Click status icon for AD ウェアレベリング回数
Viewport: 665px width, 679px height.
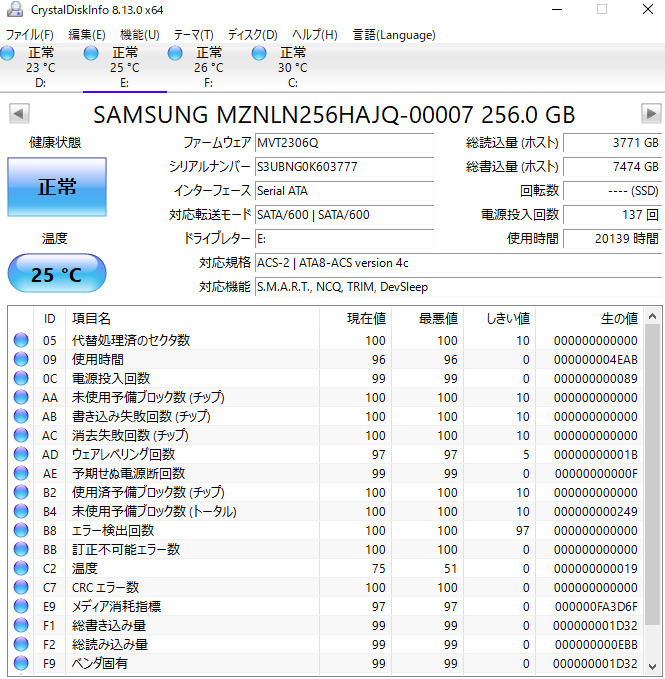click(x=21, y=454)
